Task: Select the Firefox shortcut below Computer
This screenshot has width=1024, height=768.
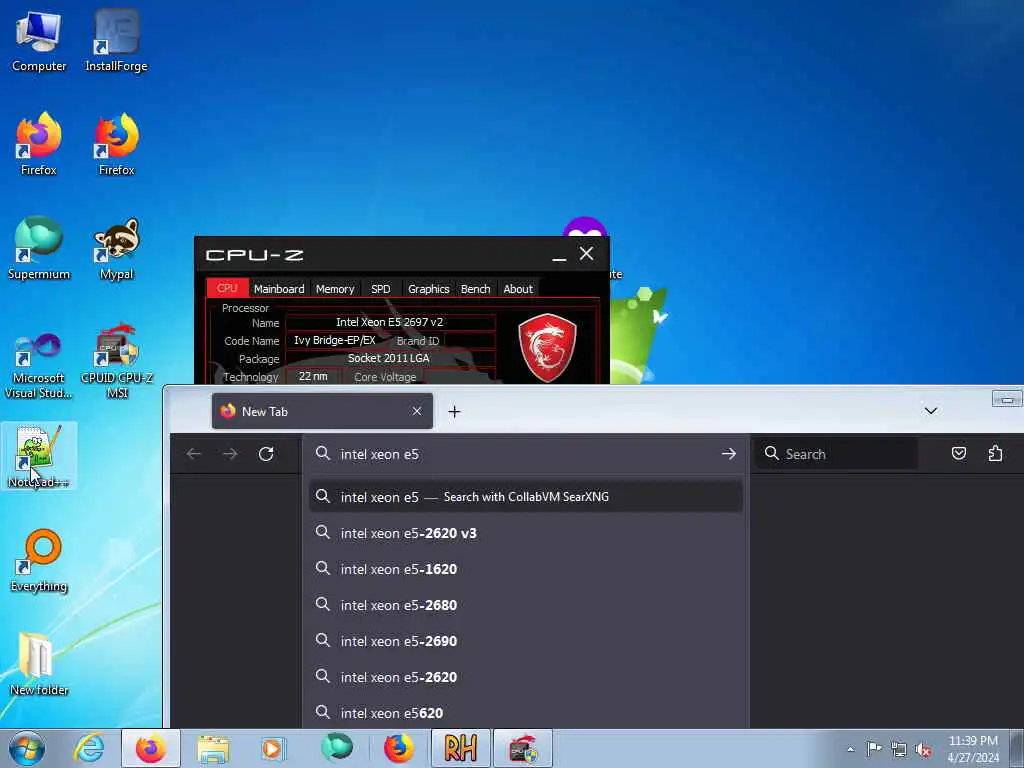Action: click(39, 145)
